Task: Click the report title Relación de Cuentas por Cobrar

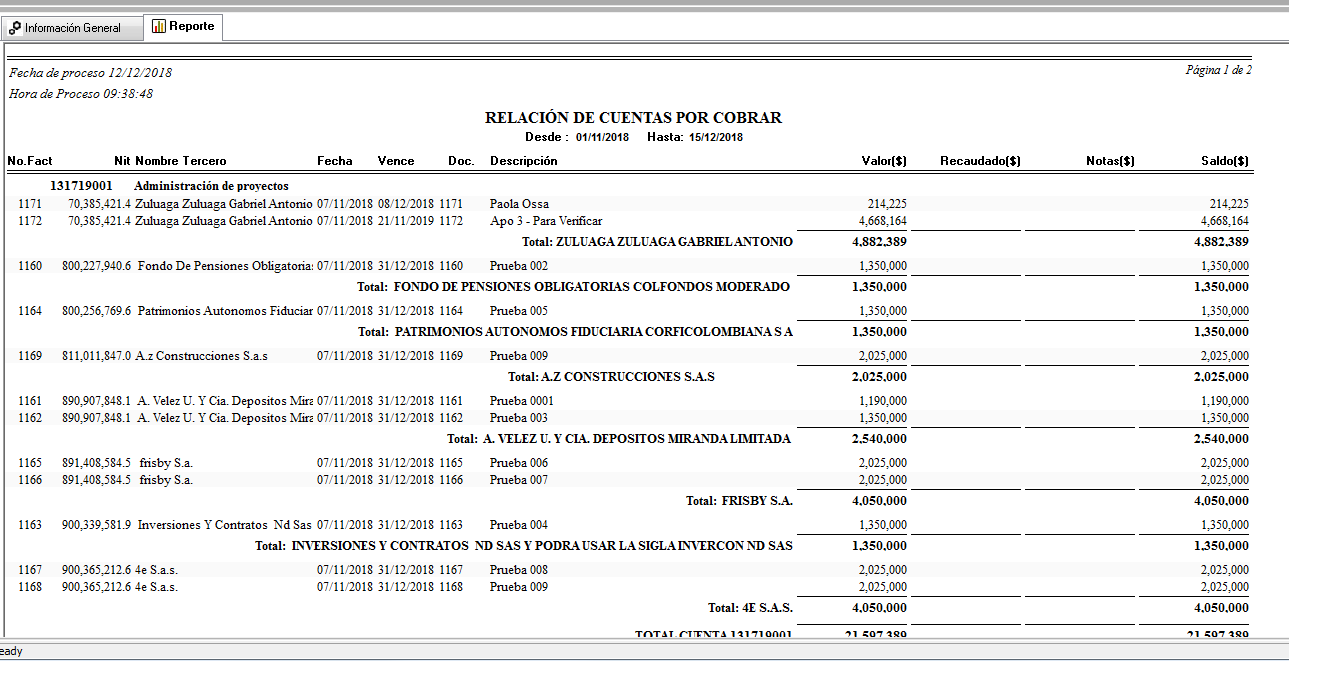Action: click(633, 118)
